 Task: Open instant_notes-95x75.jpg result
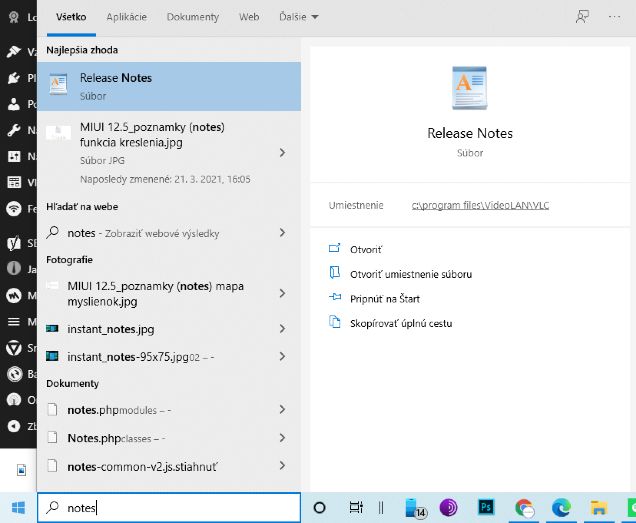(154, 357)
